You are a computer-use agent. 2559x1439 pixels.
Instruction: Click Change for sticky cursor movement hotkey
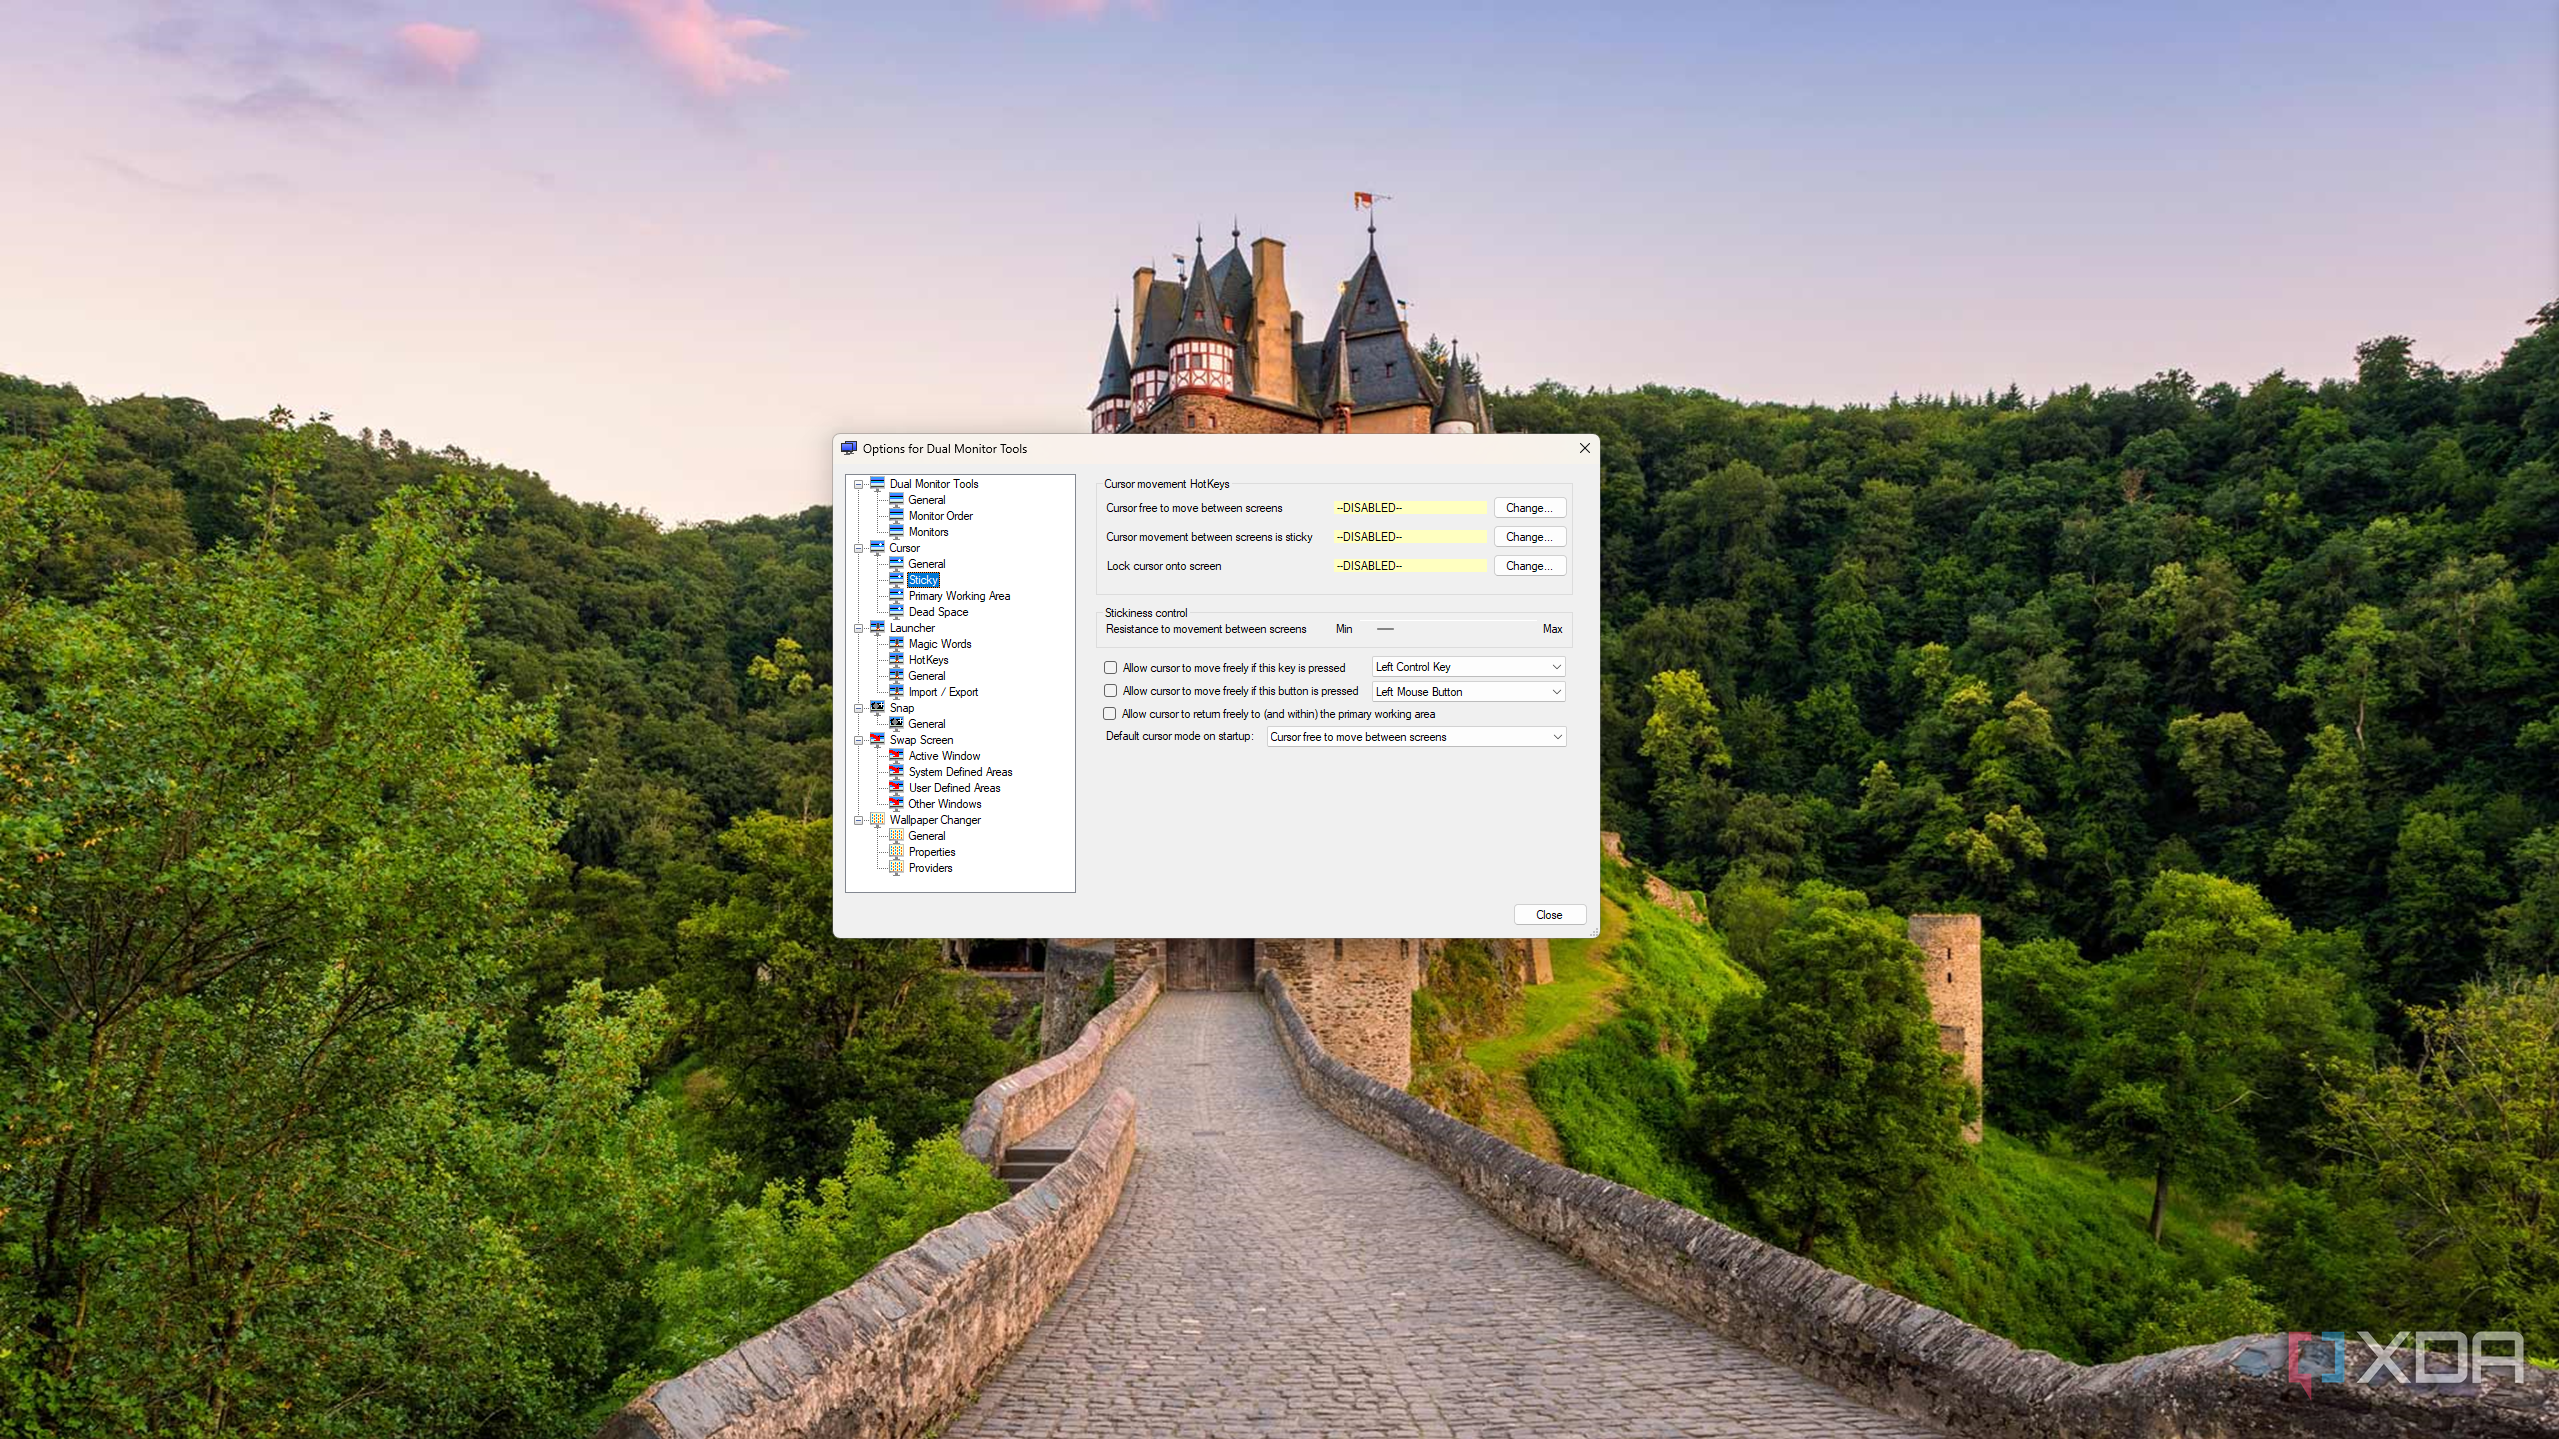point(1529,537)
